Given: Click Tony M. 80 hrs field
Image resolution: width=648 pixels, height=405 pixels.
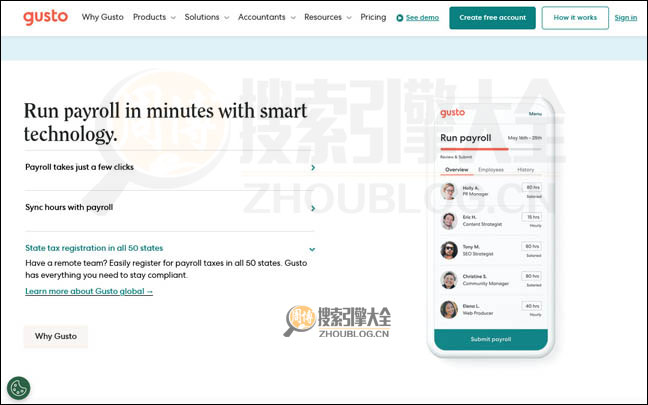Looking at the screenshot, I should (x=532, y=246).
